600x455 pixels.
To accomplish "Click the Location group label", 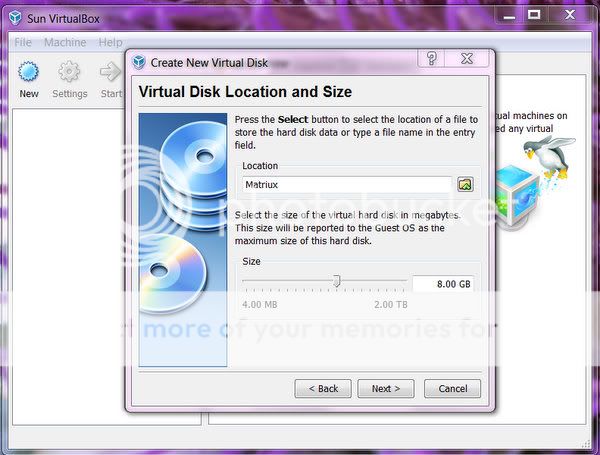I will click(260, 166).
